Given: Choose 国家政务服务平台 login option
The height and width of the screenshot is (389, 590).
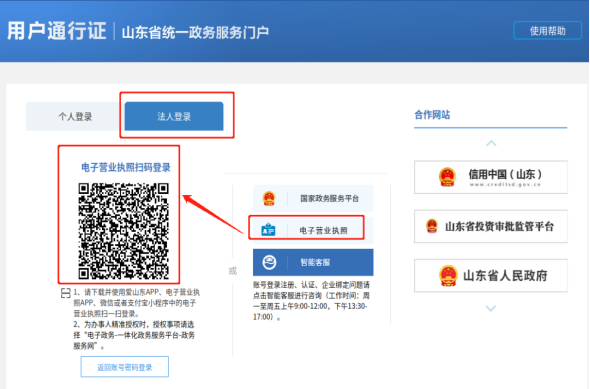Looking at the screenshot, I should [x=313, y=198].
